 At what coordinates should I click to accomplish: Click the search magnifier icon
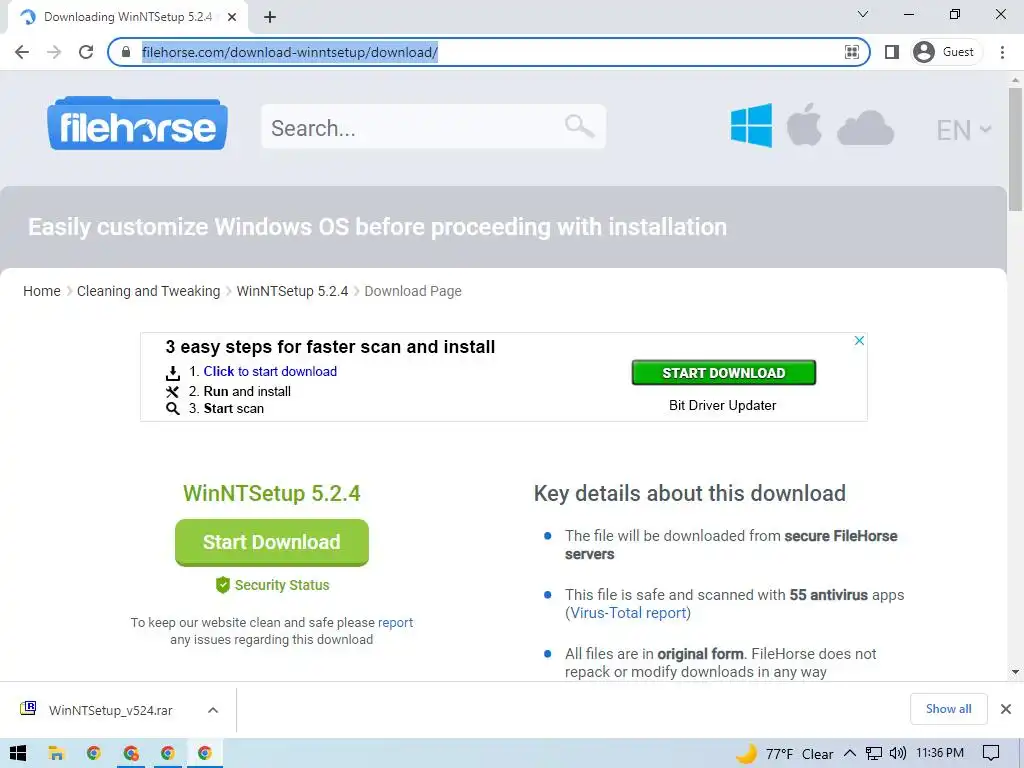click(x=579, y=125)
